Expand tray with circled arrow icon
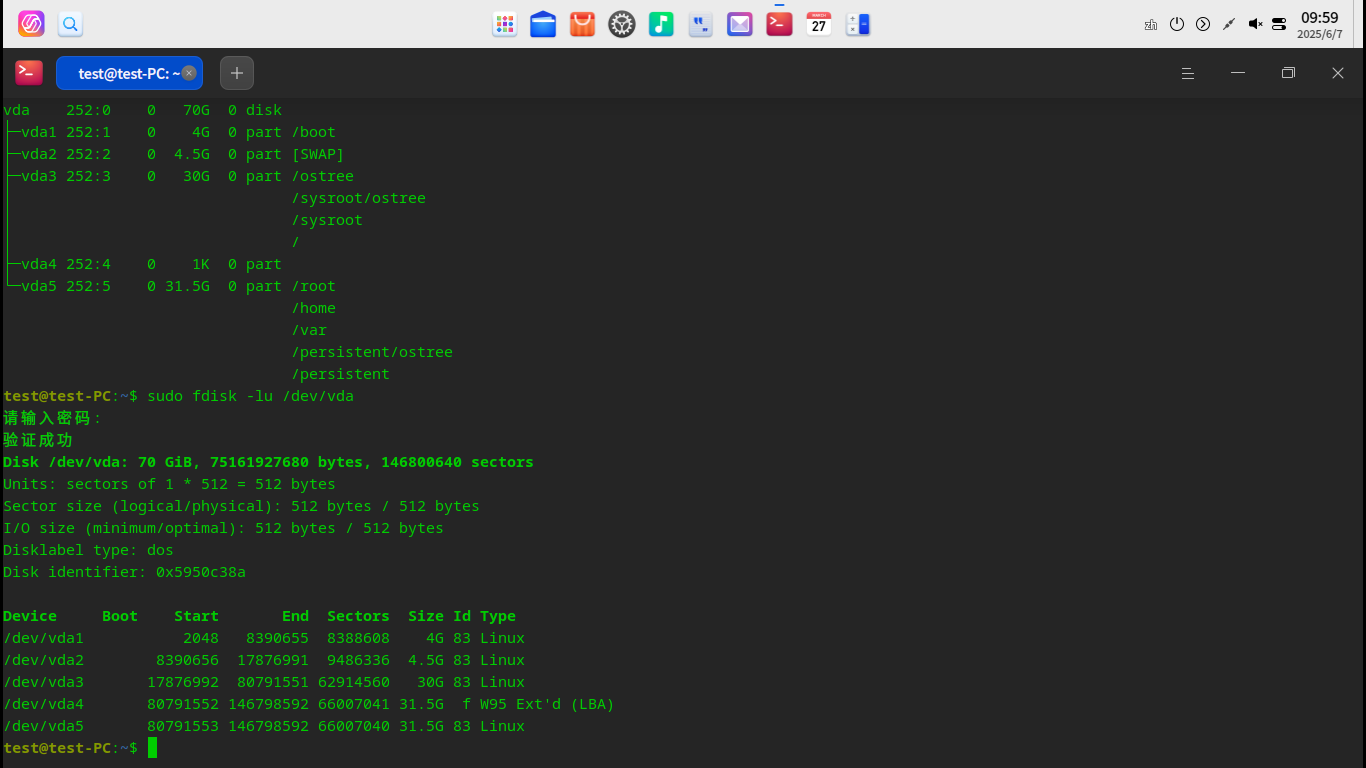This screenshot has width=1366, height=768. coord(1203,24)
